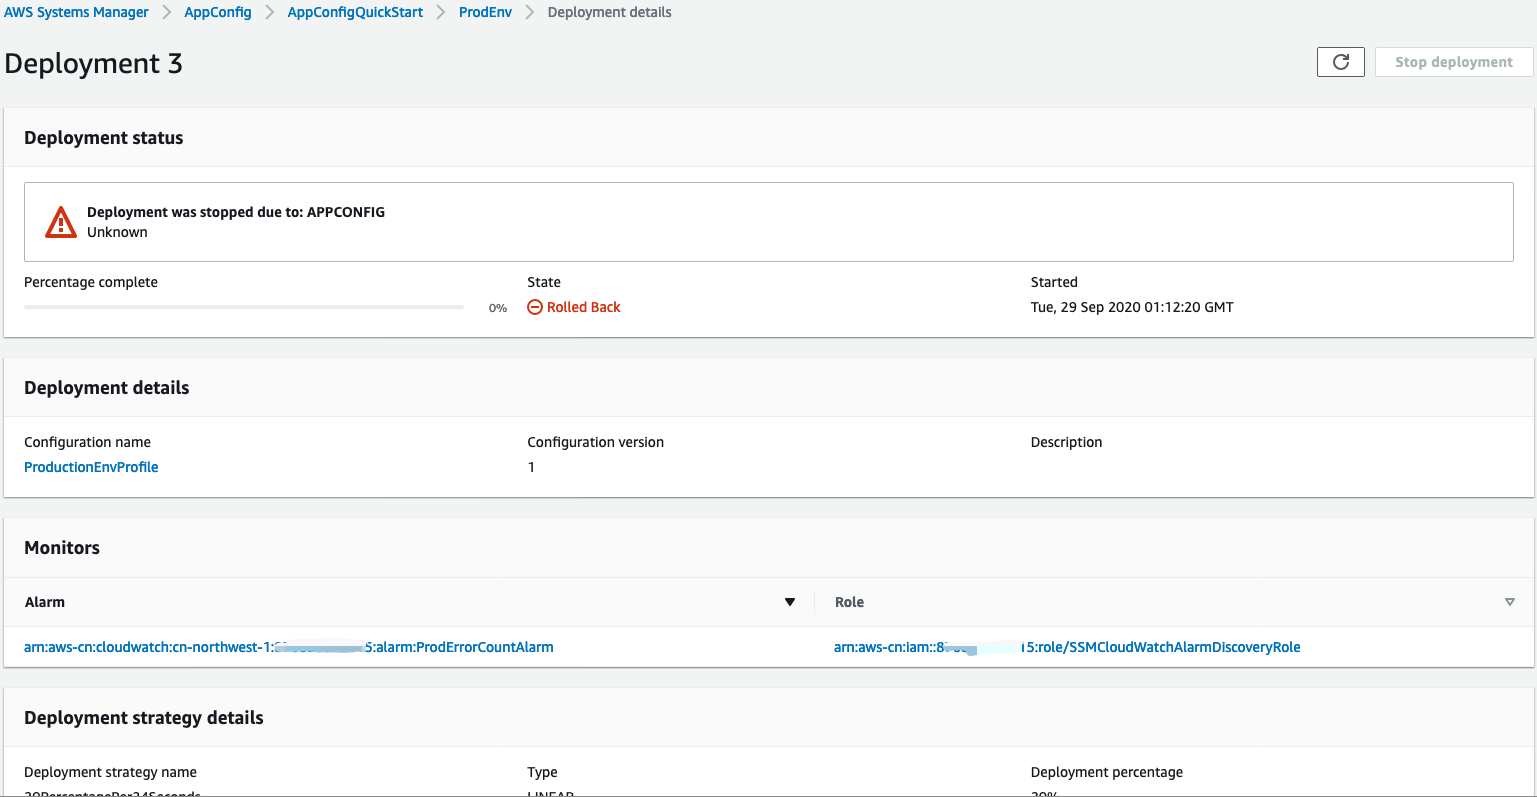Click the red warning triangle icon

click(61, 222)
